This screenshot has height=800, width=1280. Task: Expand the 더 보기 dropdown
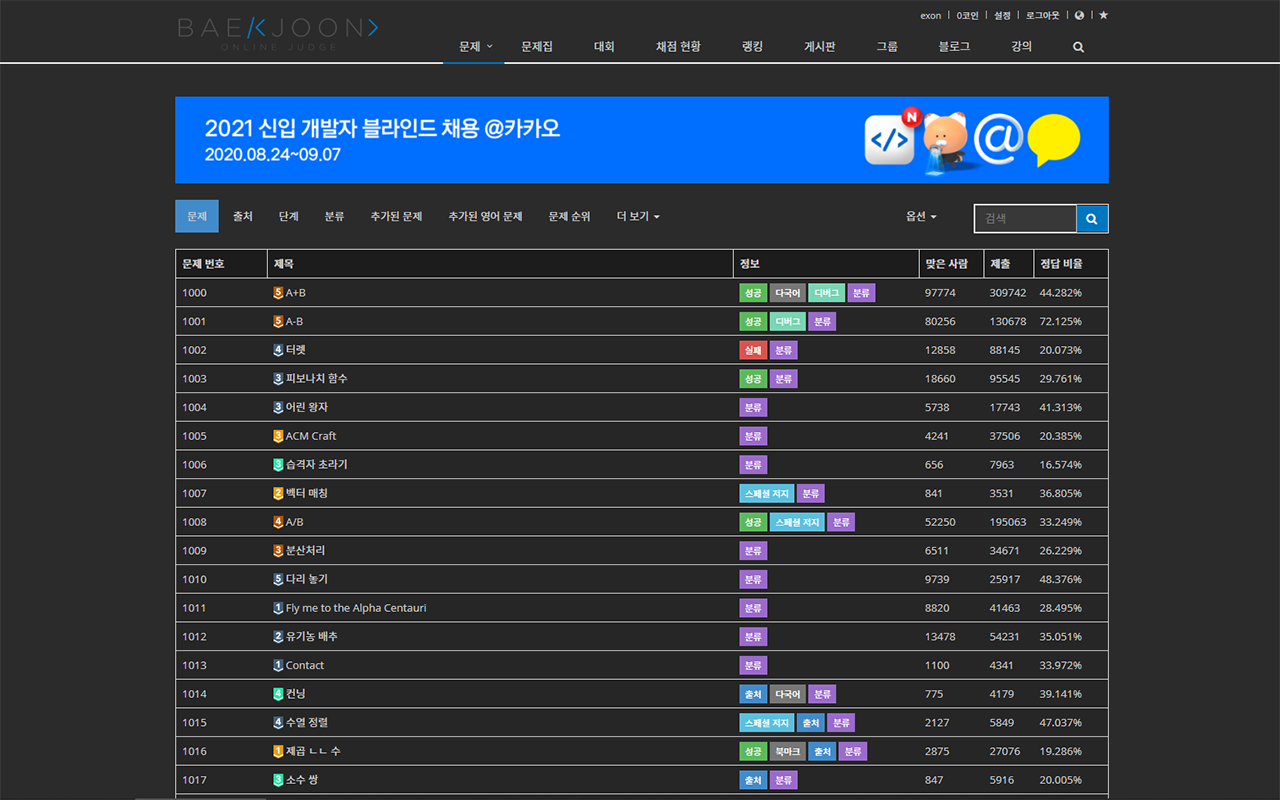[x=638, y=217]
